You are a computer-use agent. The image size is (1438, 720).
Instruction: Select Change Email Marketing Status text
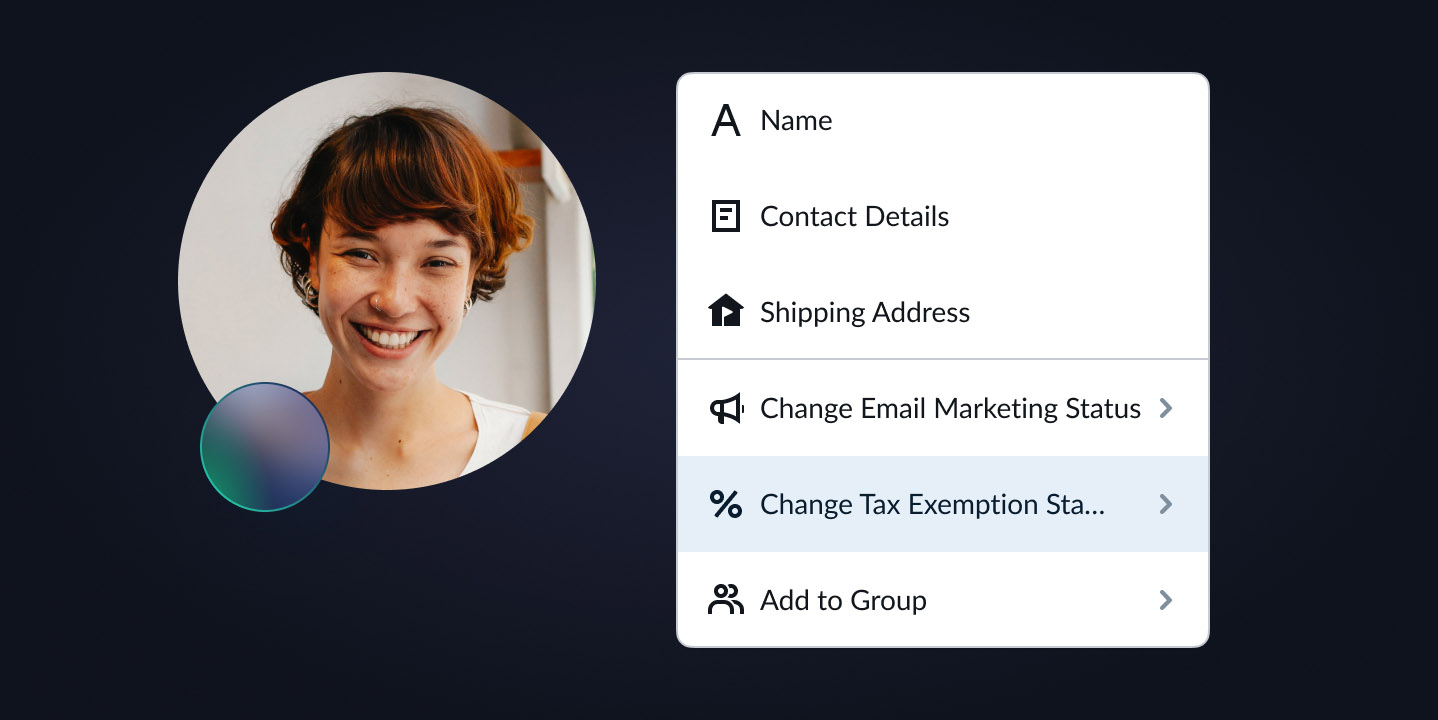(x=950, y=409)
